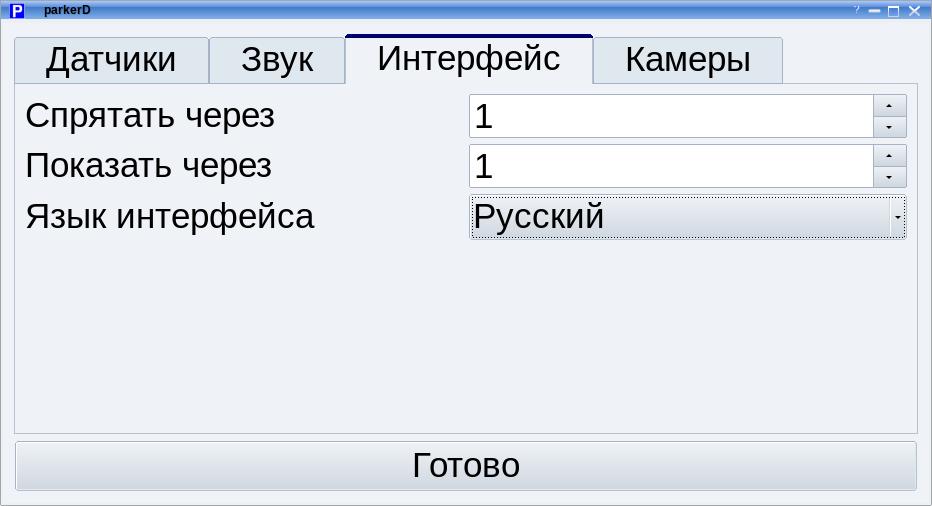Focus the Показать через number field

670,166
